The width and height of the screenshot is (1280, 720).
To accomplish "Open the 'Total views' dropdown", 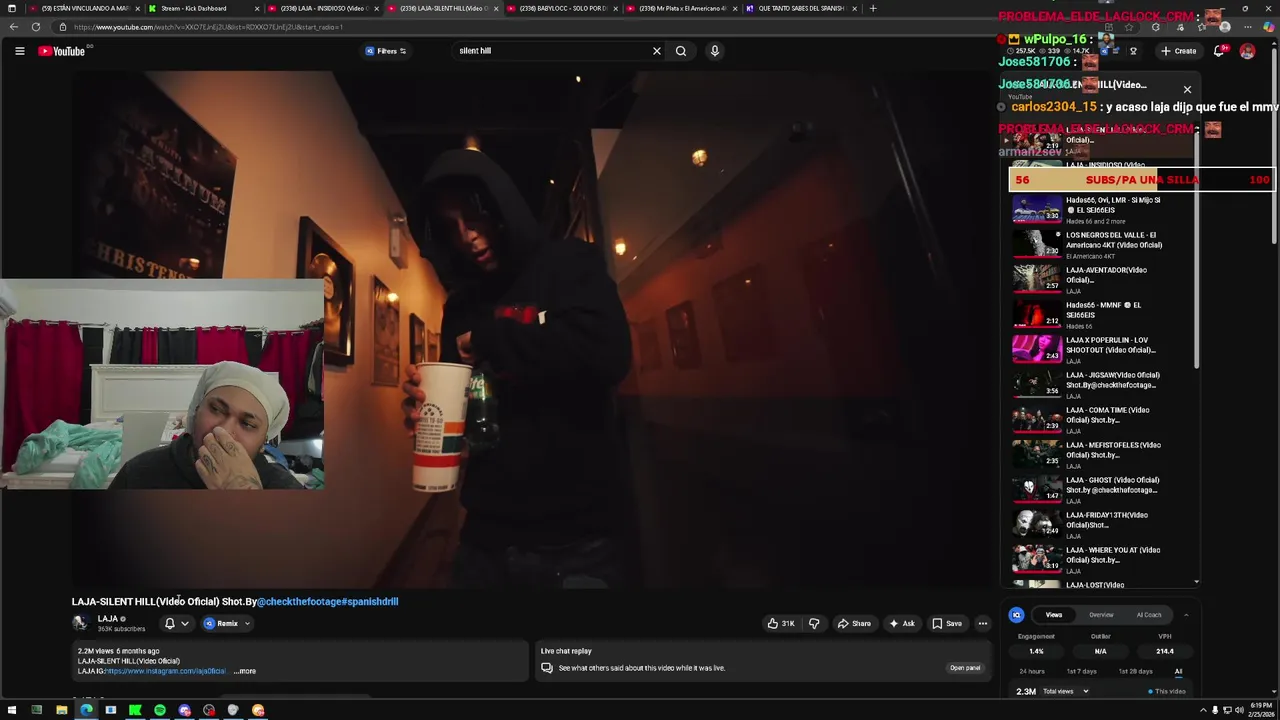I will coord(1066,691).
